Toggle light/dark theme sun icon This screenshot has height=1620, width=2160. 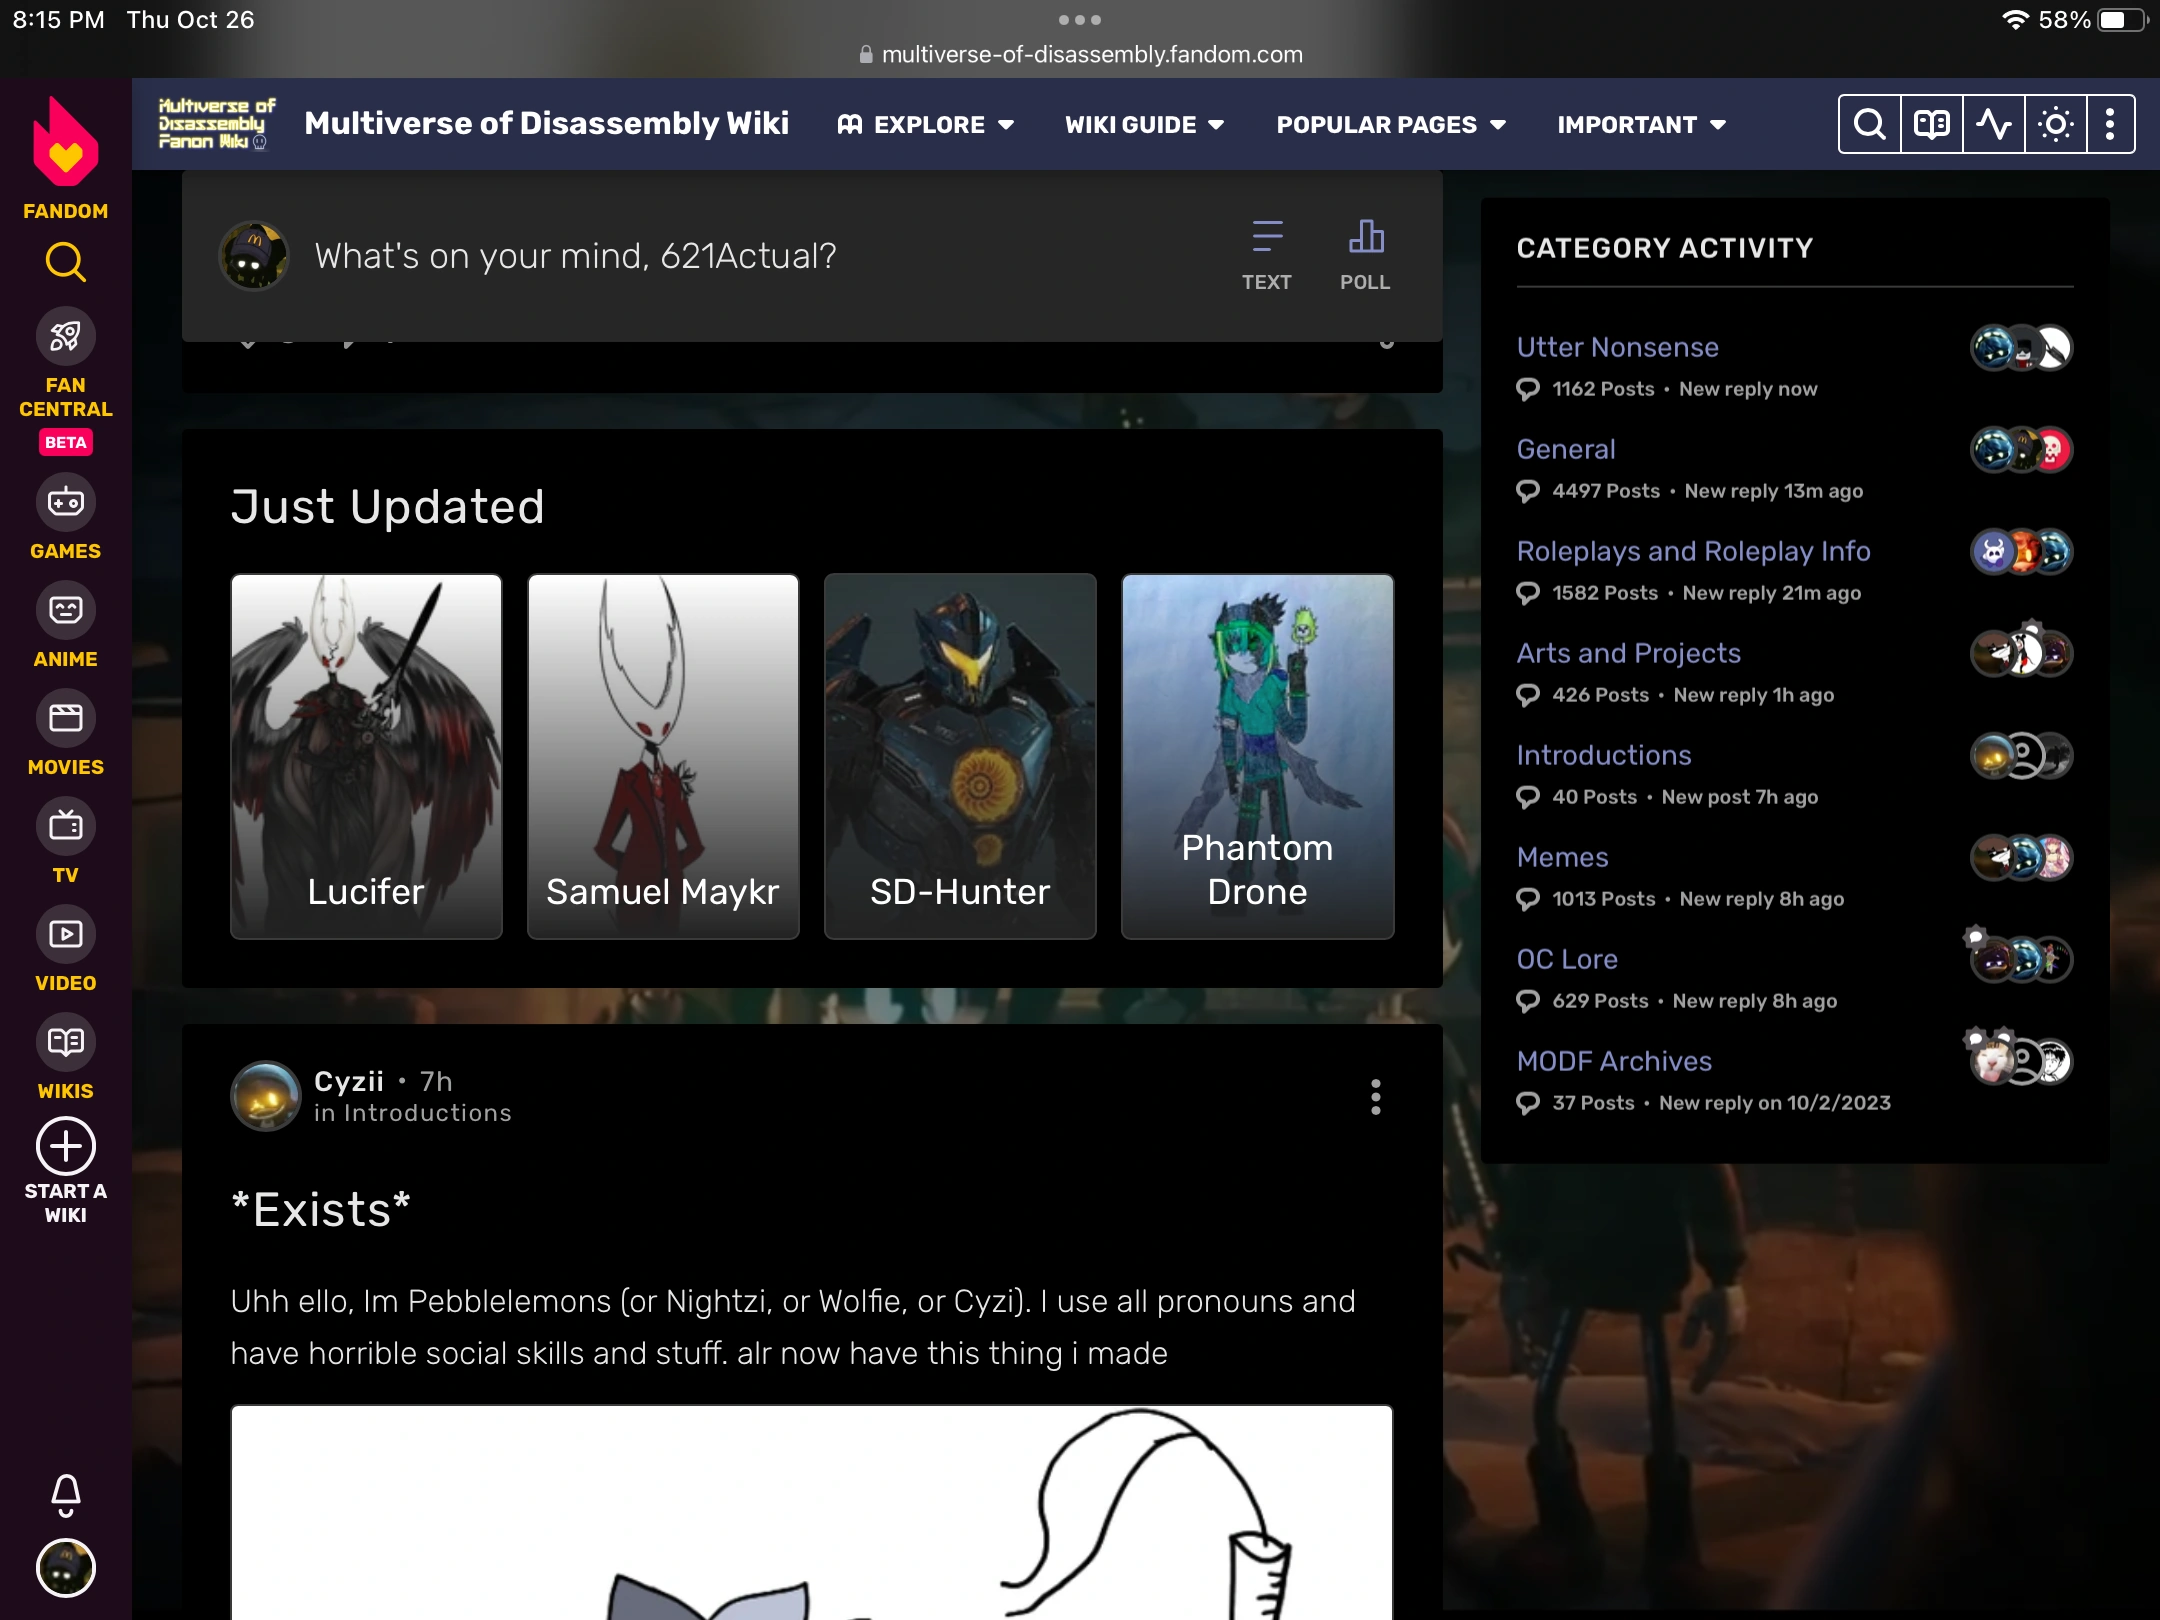coord(2055,125)
